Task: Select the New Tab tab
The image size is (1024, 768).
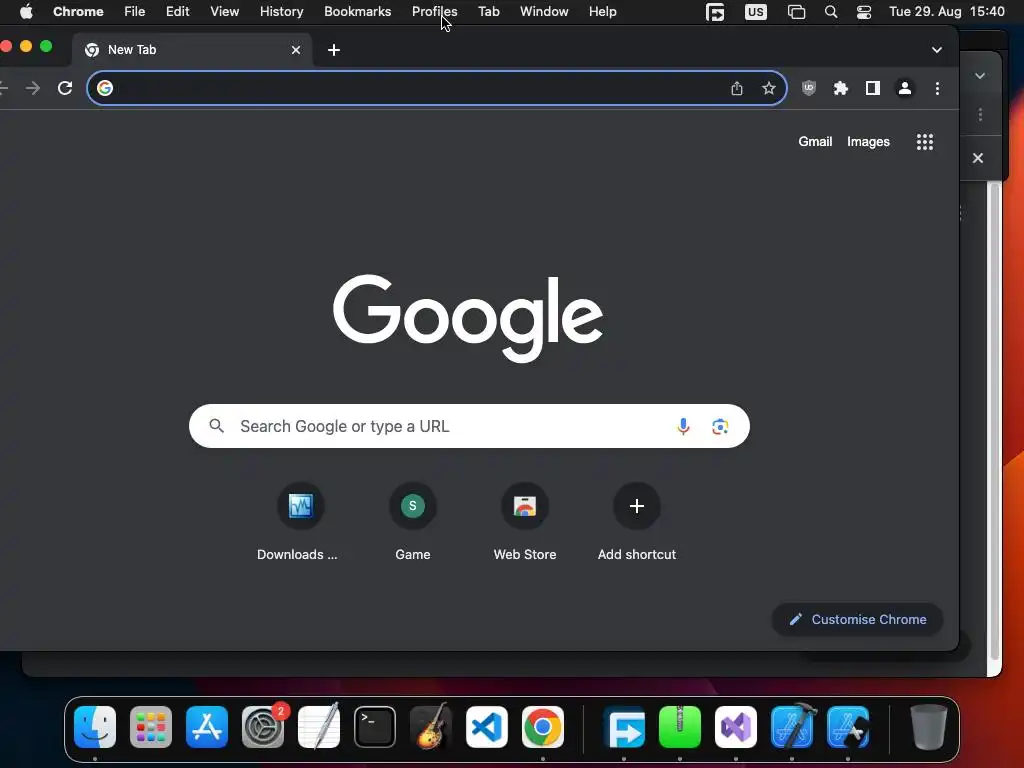Action: click(x=191, y=50)
